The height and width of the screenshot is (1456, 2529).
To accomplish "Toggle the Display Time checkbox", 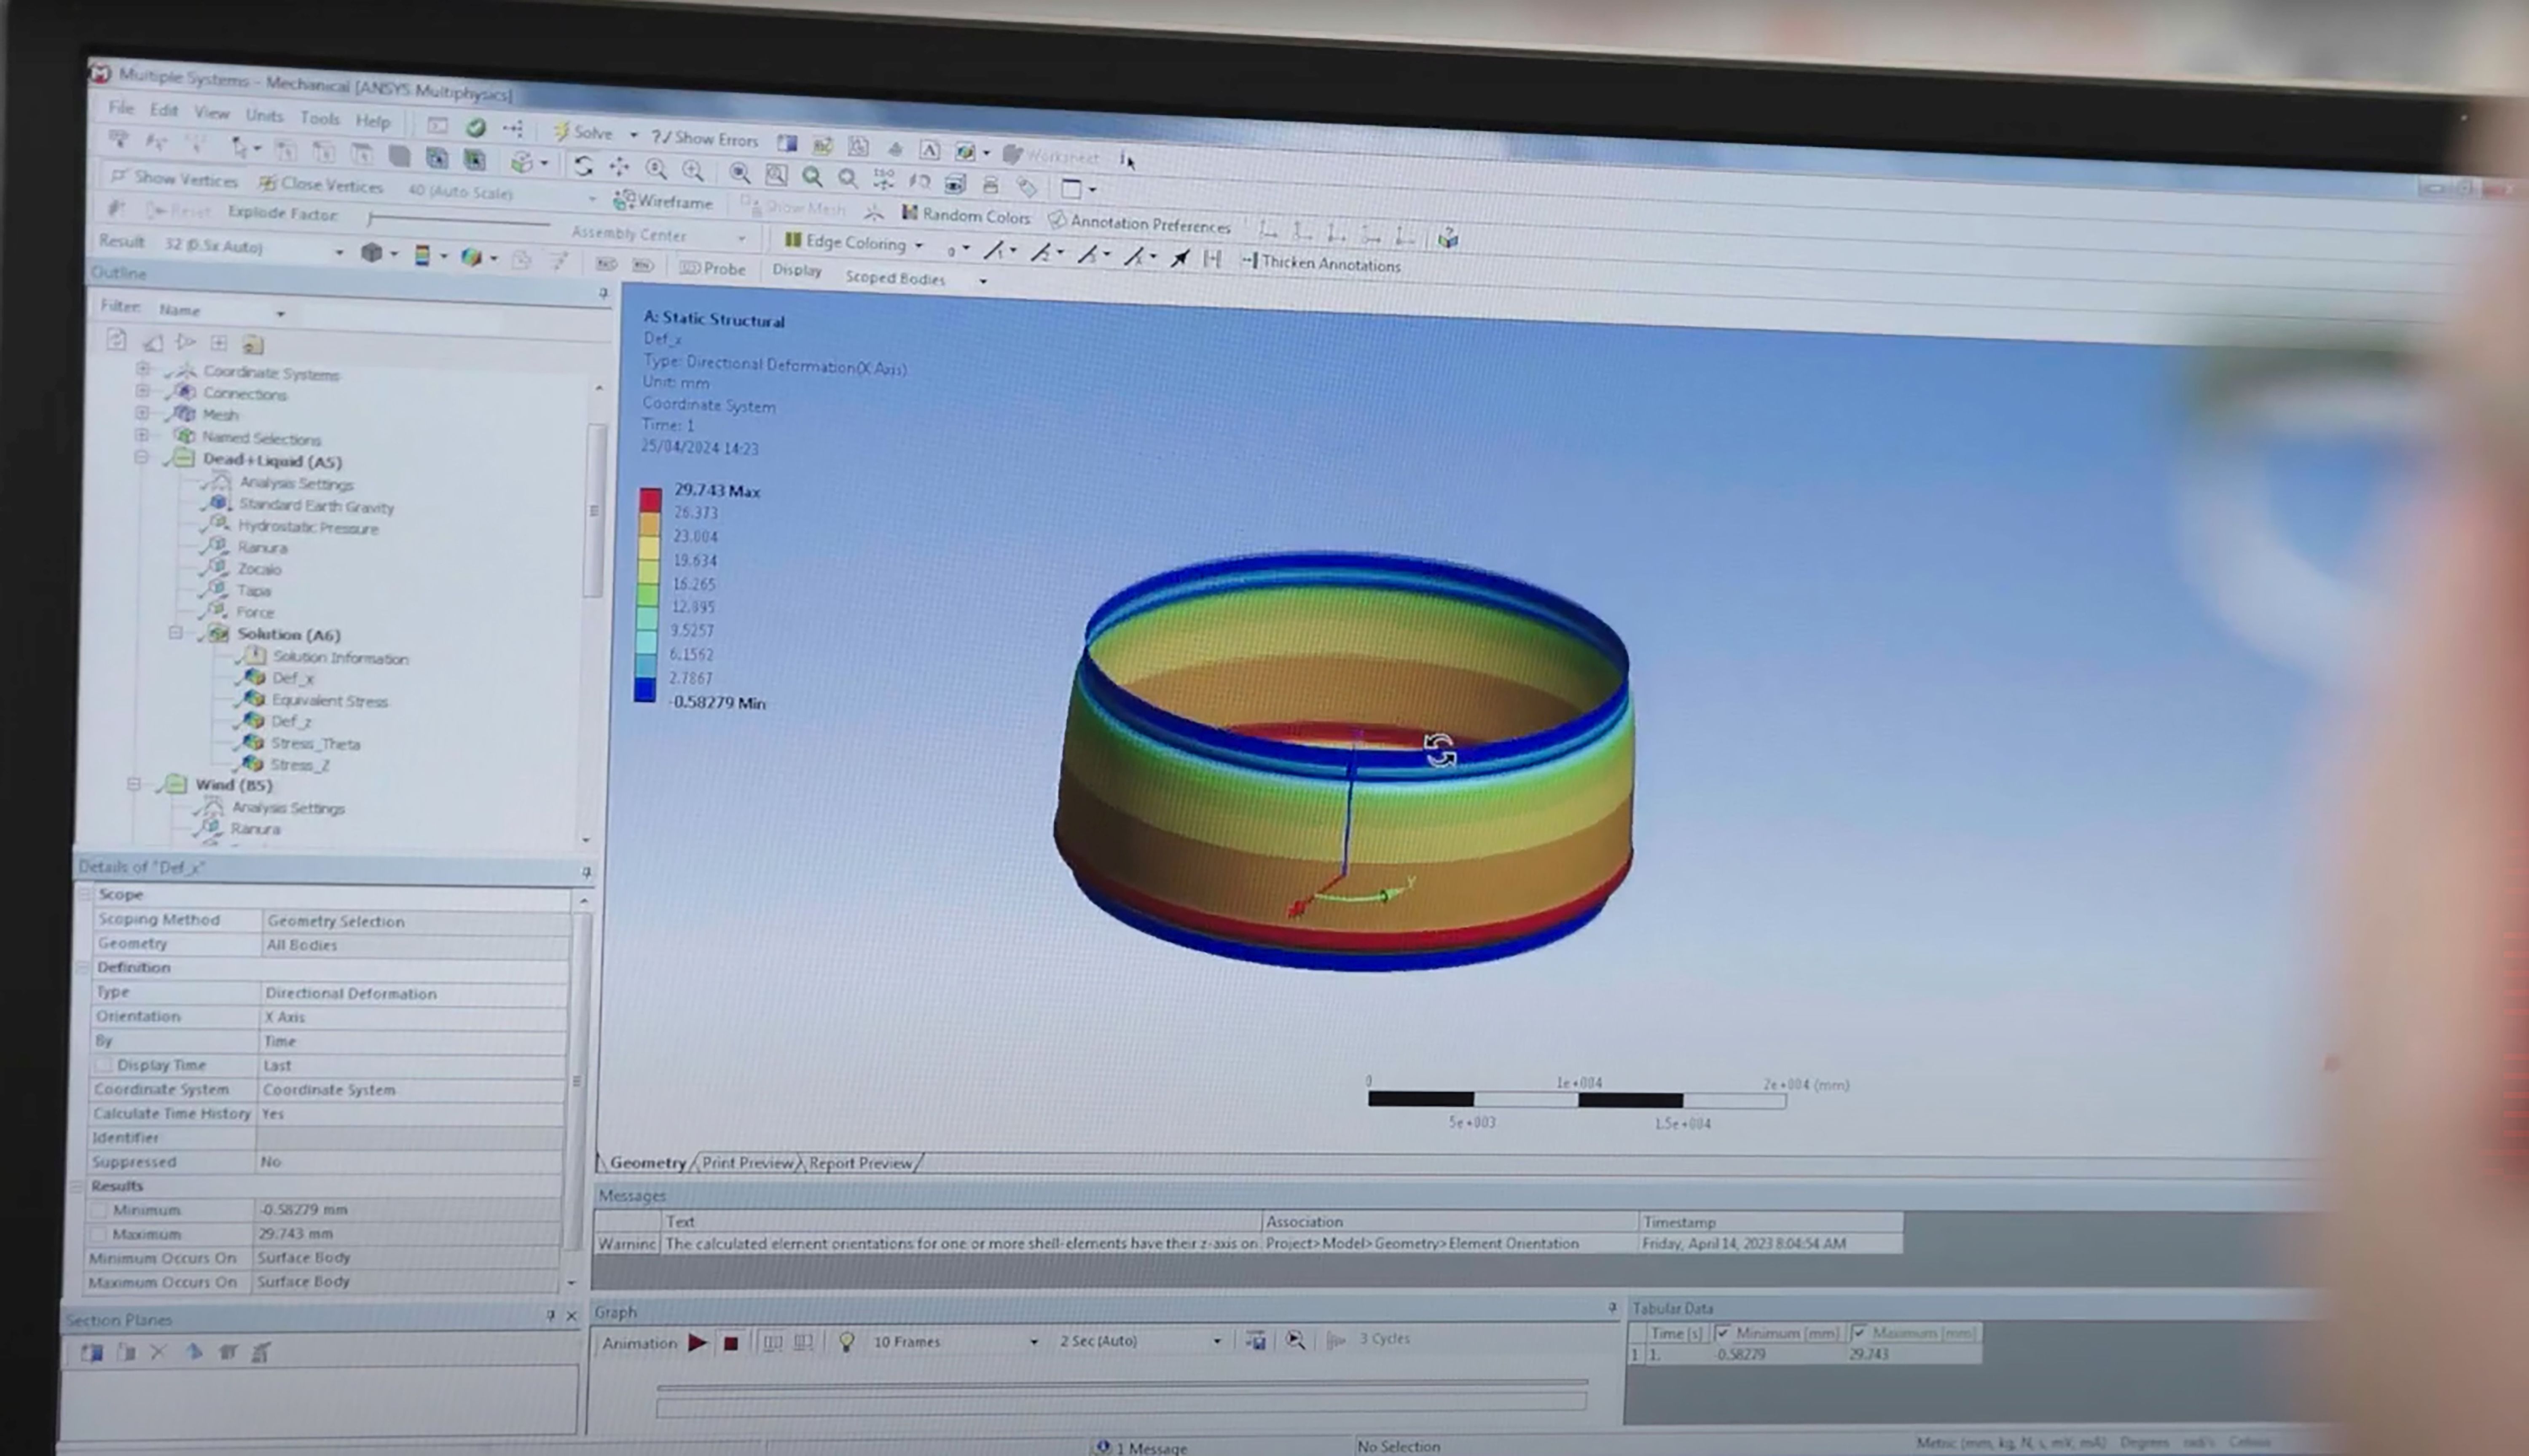I will [x=103, y=1064].
